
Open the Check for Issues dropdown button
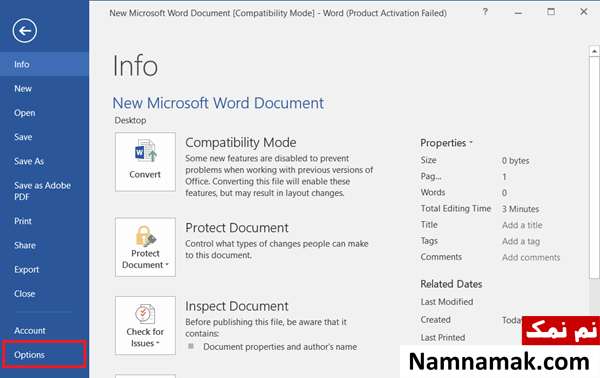point(145,326)
